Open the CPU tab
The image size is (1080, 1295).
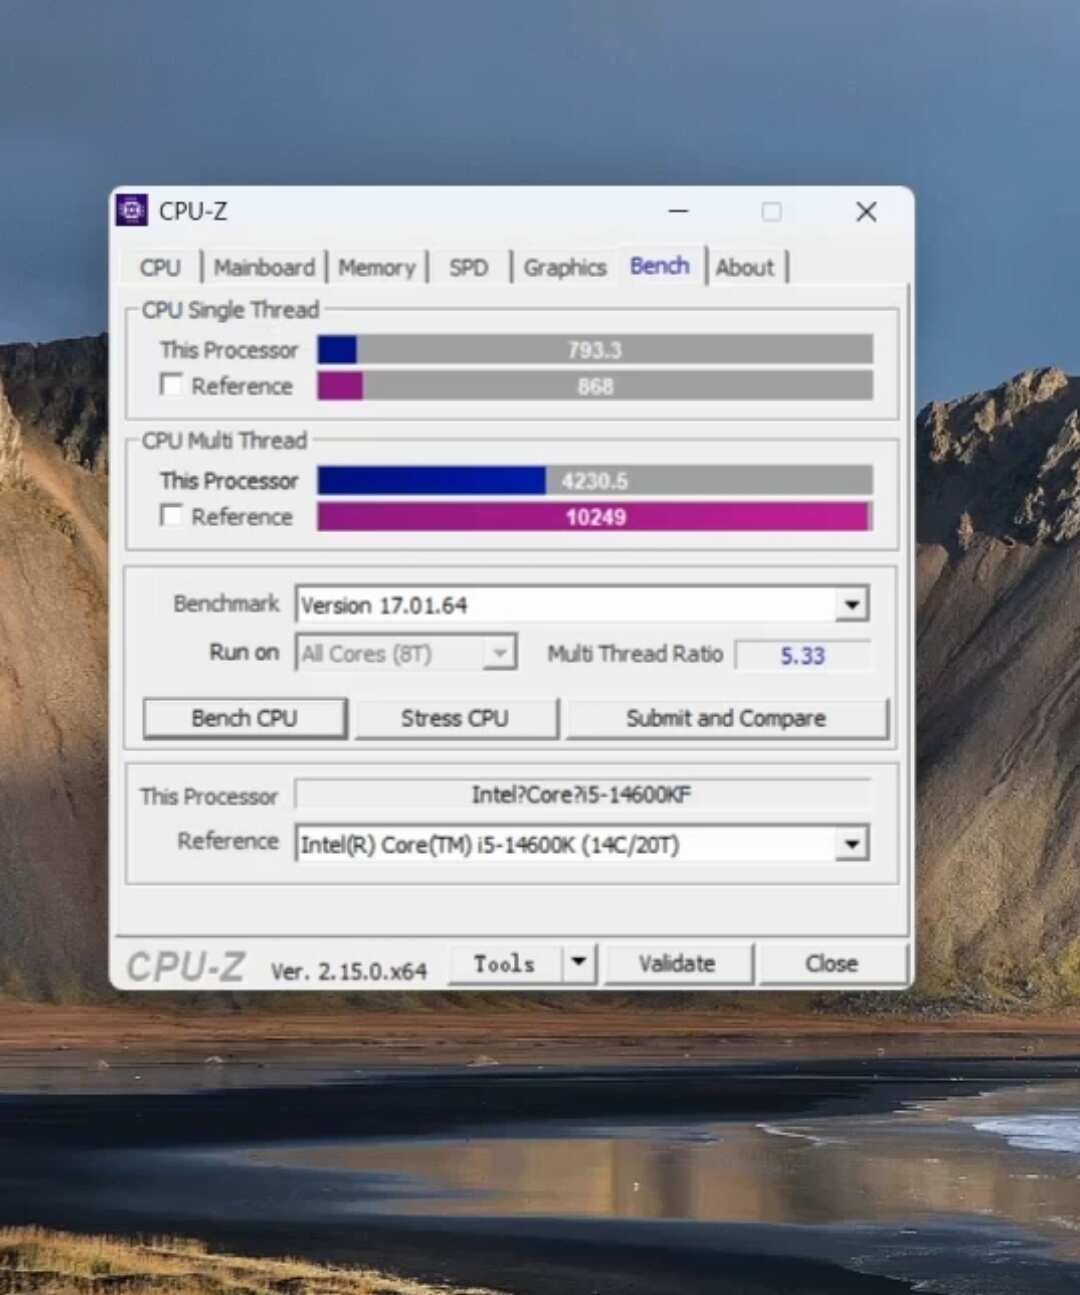[x=160, y=268]
